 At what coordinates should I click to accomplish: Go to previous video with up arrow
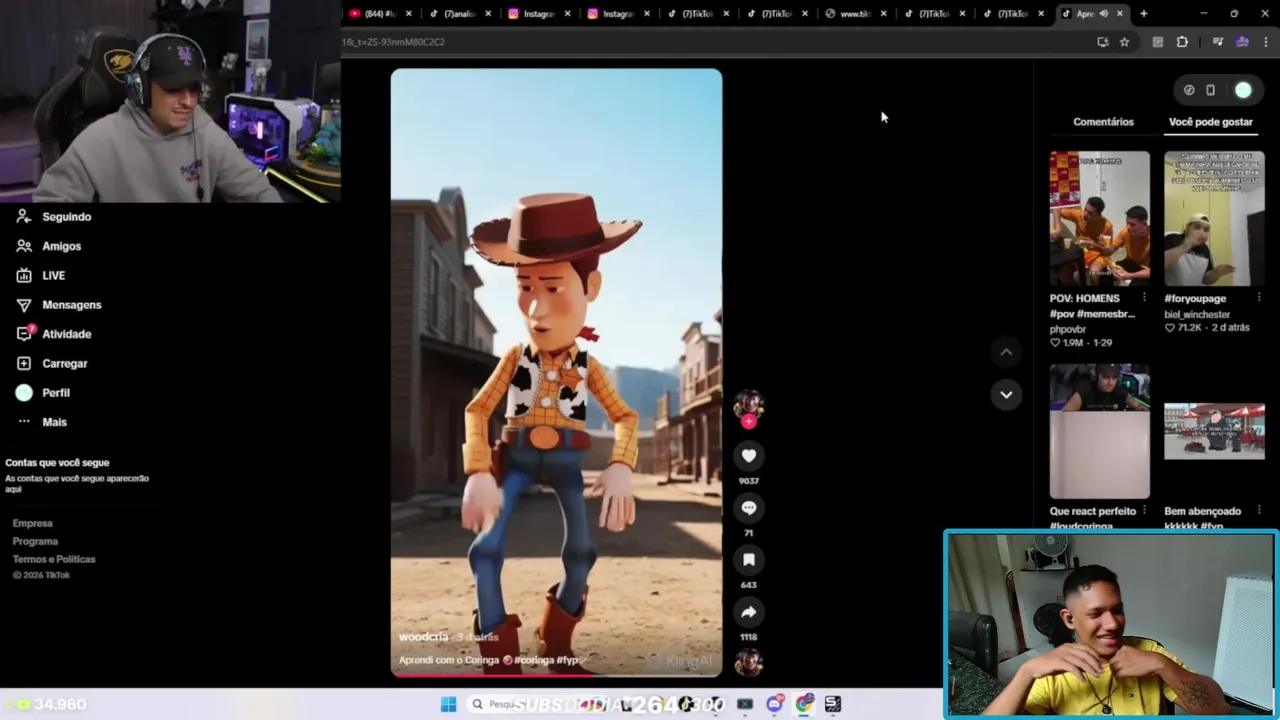coord(1006,352)
